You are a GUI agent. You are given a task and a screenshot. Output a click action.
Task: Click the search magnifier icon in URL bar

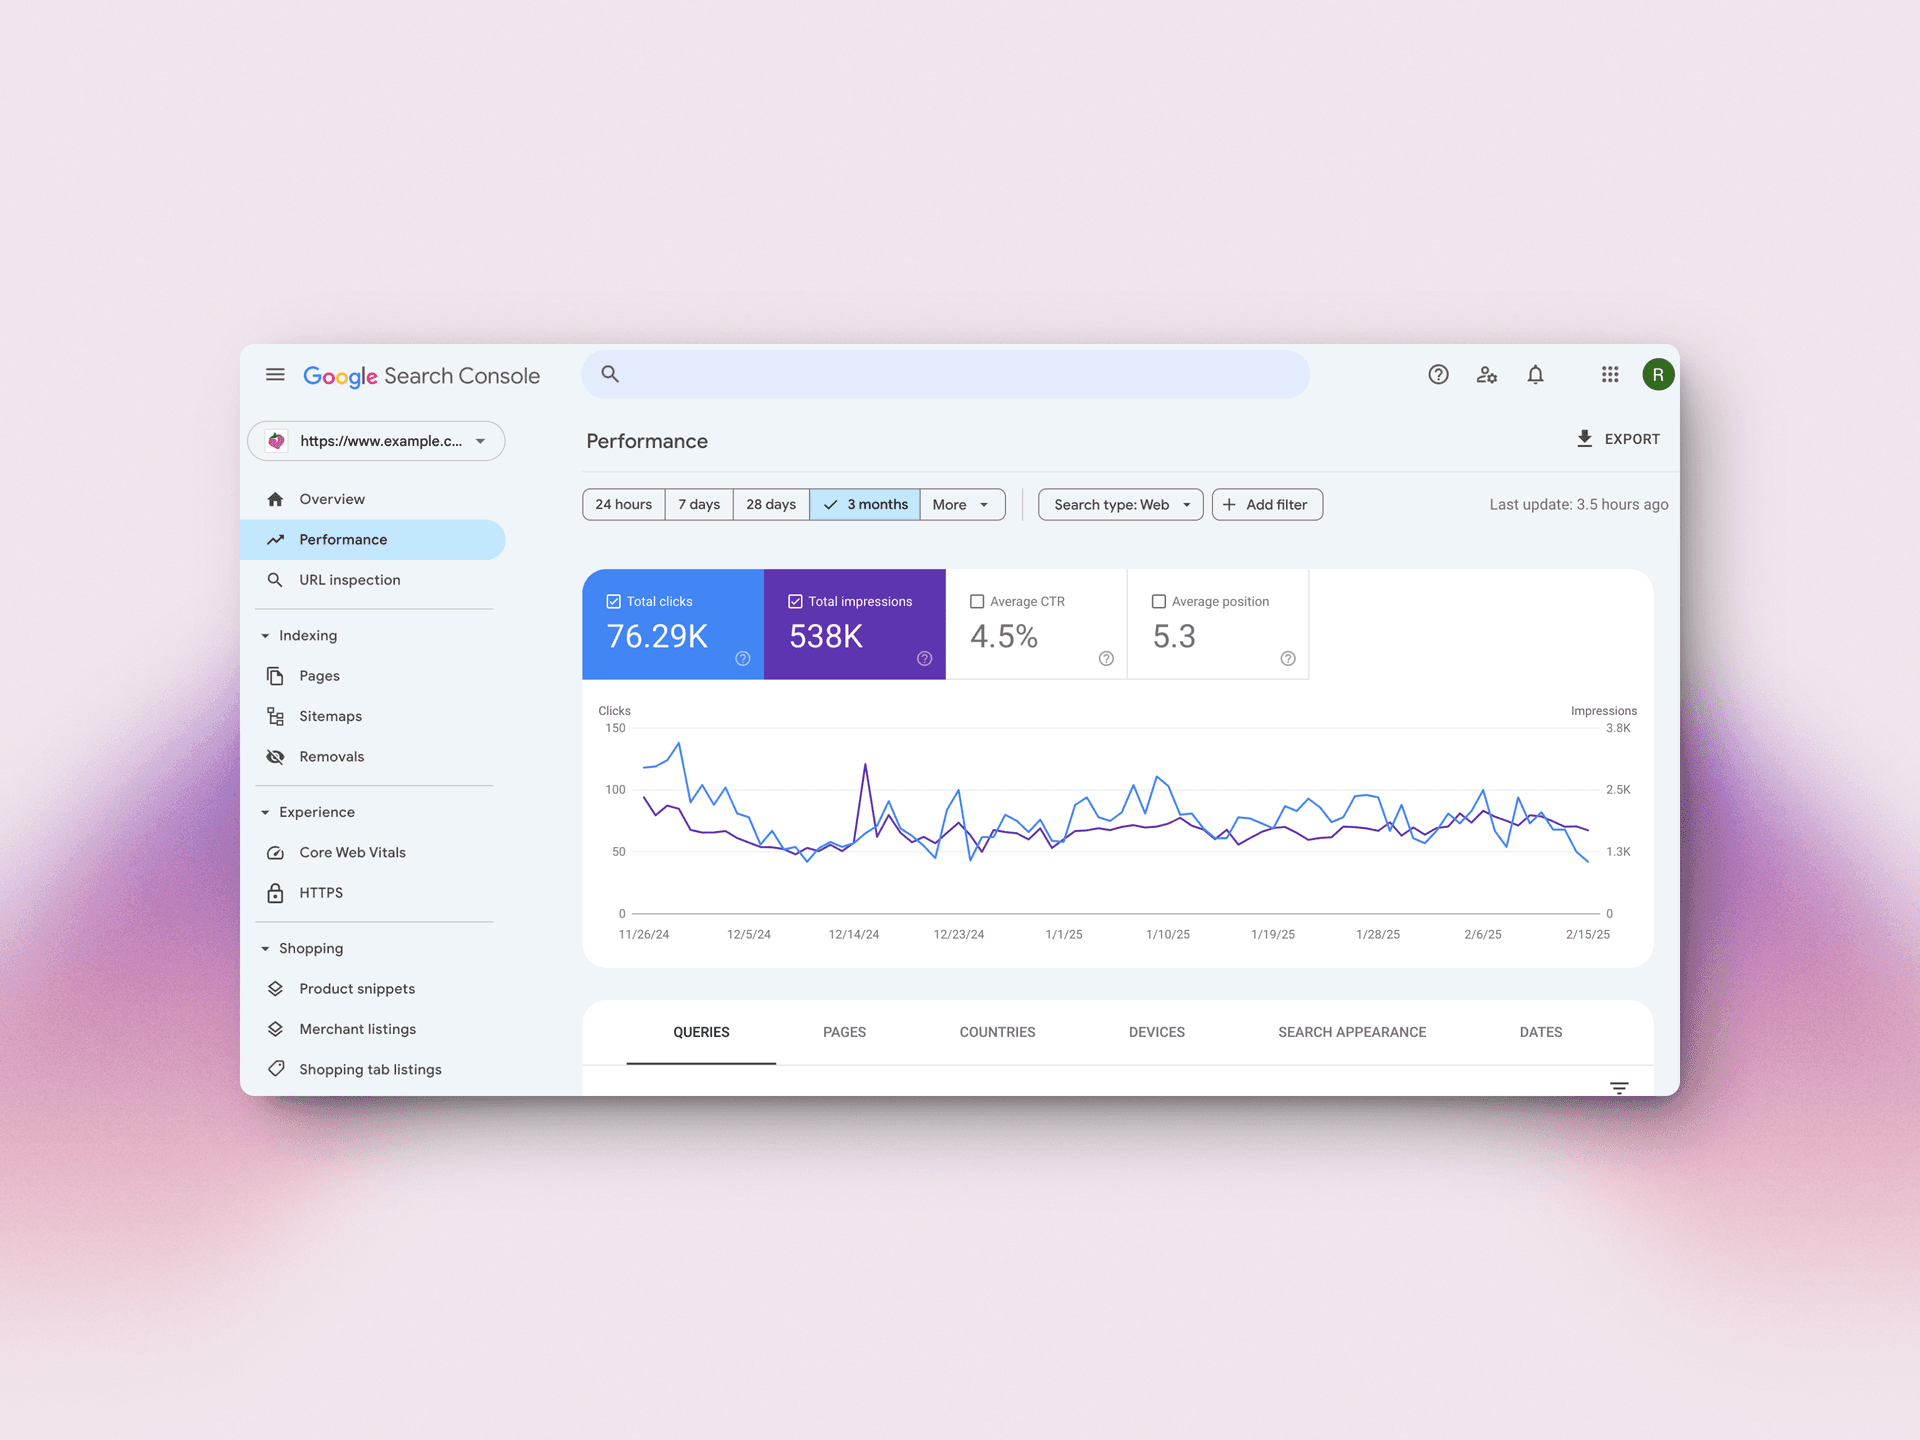pos(610,374)
